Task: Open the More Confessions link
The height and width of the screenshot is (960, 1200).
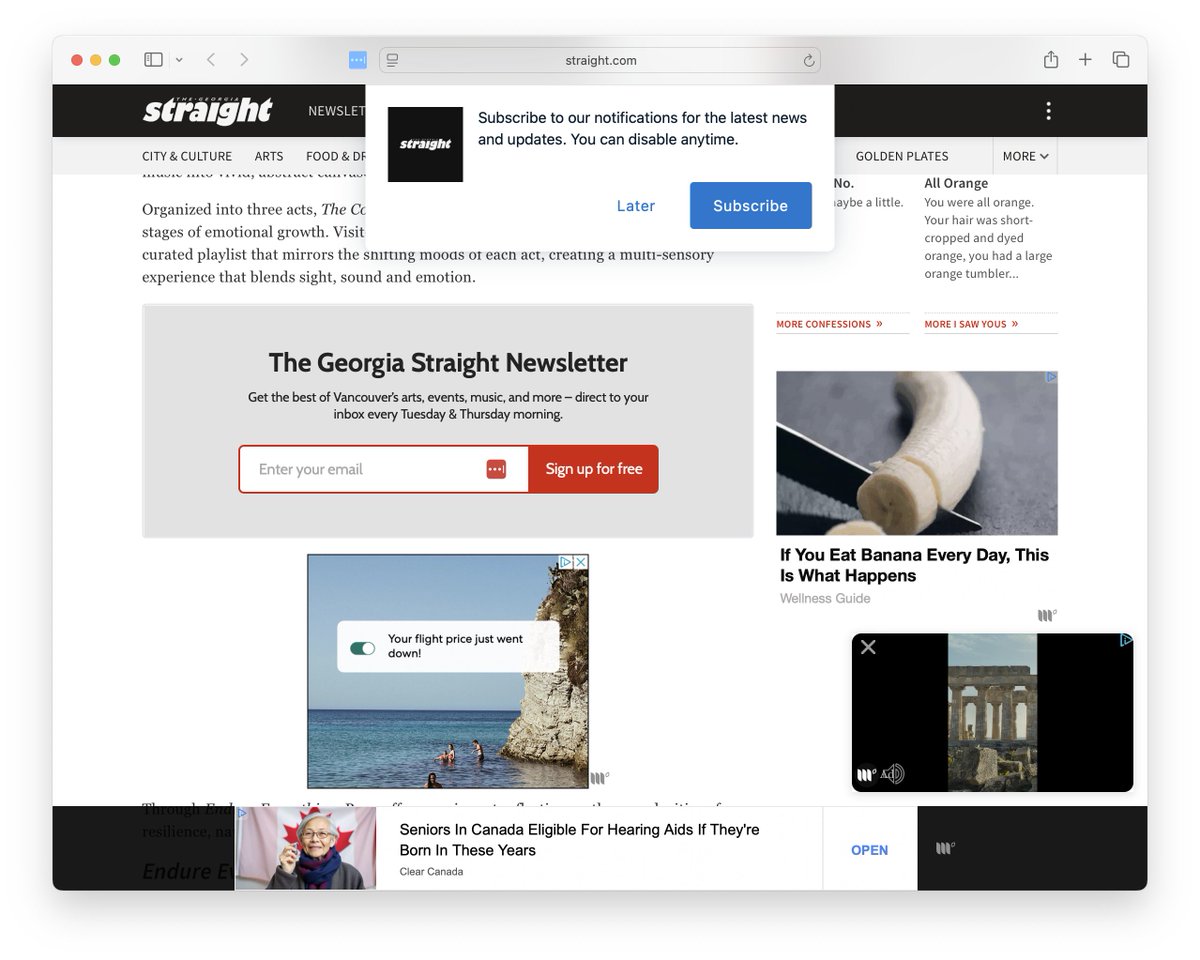Action: [x=829, y=324]
